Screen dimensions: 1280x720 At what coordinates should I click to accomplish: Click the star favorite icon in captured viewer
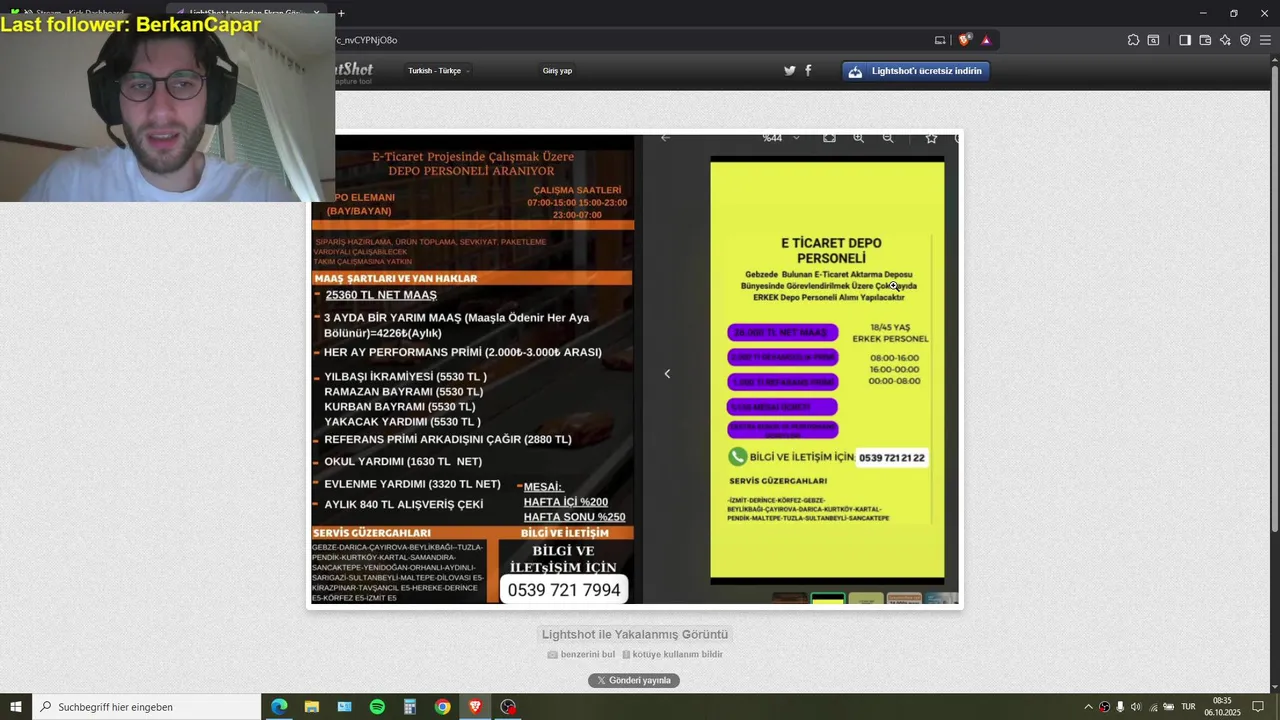(931, 138)
